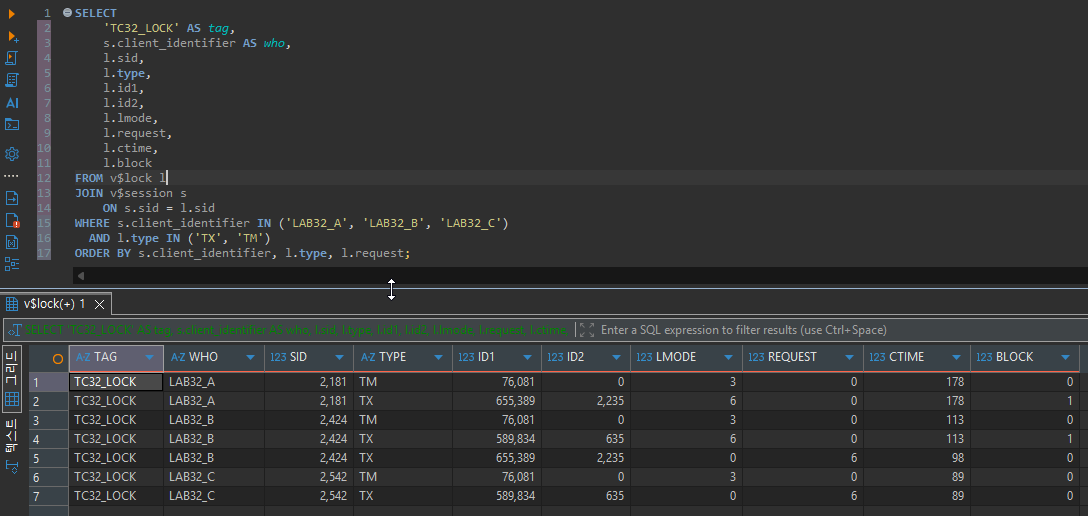The width and height of the screenshot is (1088, 516).
Task: Select ID1 655,389 cell in row 5
Action: pos(497,458)
